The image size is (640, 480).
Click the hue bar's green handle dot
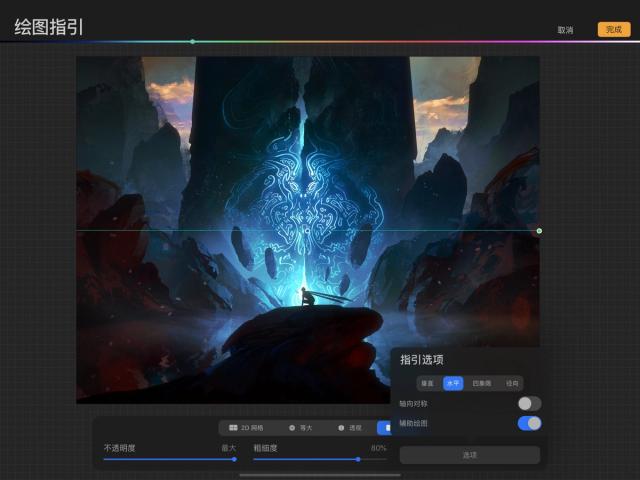coord(193,42)
